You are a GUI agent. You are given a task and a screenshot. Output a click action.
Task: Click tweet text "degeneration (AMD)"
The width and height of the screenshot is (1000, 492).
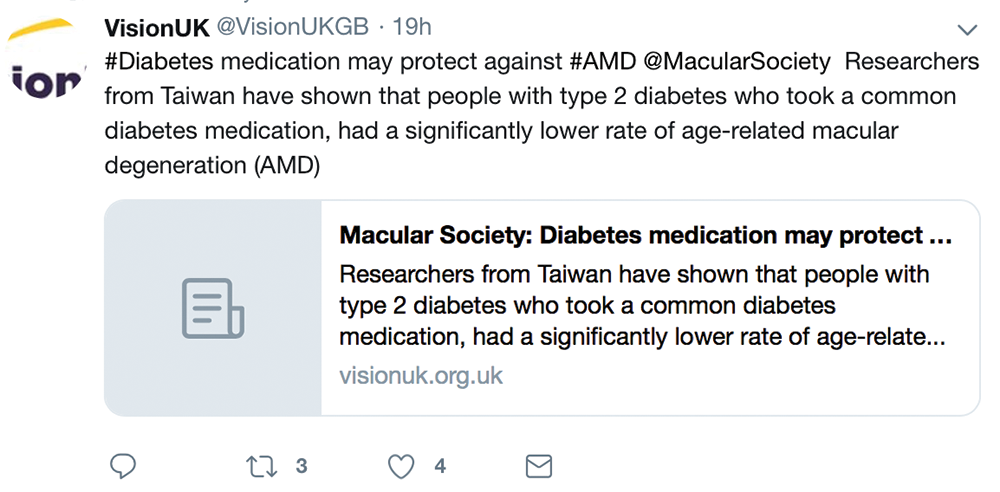(212, 166)
